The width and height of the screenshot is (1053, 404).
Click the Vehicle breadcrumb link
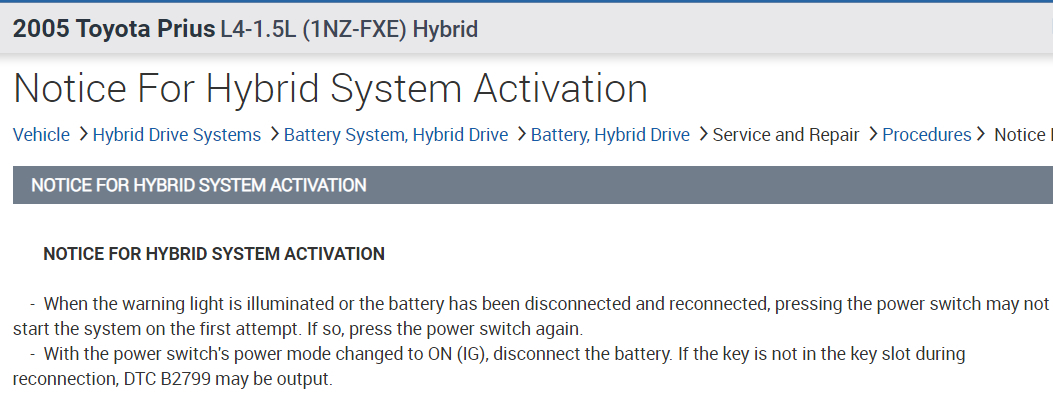pos(41,135)
